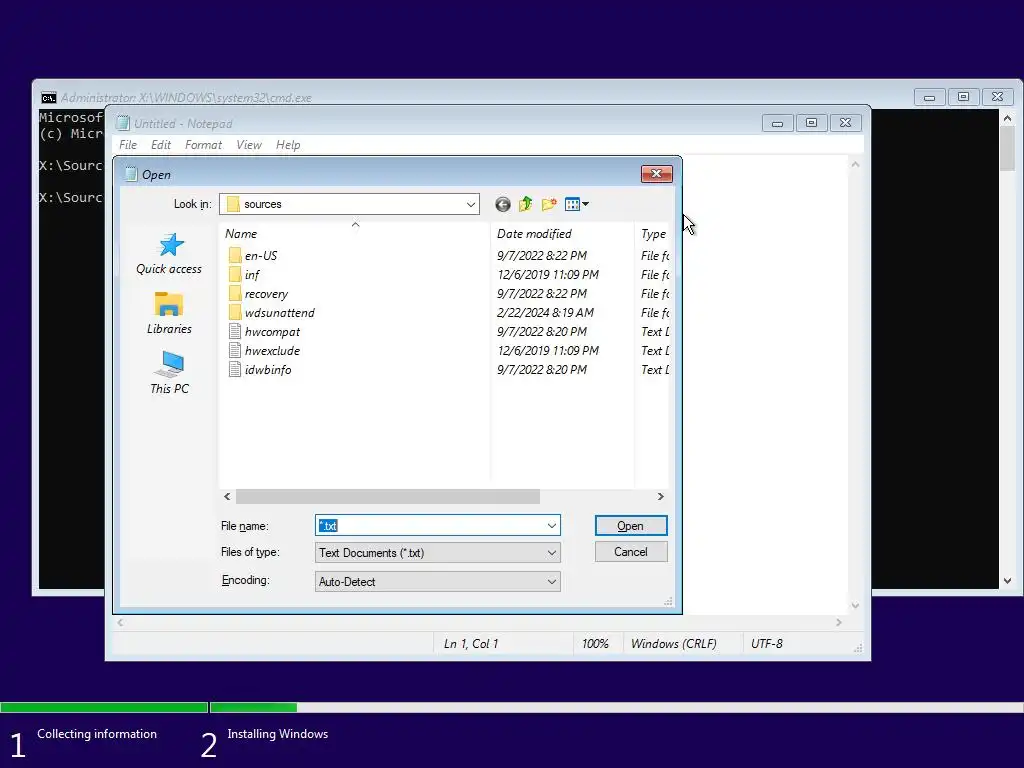Screen dimensions: 1024x768
Task: Click the Back arrow icon in Open dialog
Action: pos(502,204)
